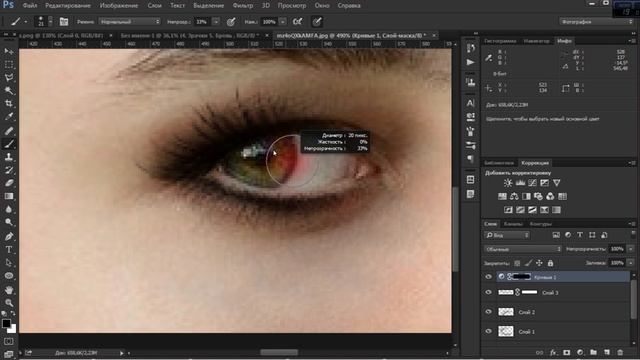
Task: Select the Zoom tool
Action: point(9,302)
